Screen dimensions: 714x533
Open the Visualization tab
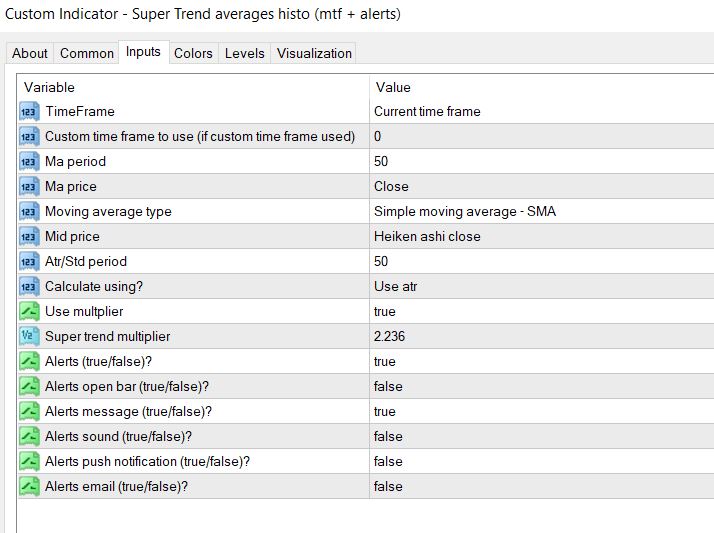(314, 53)
